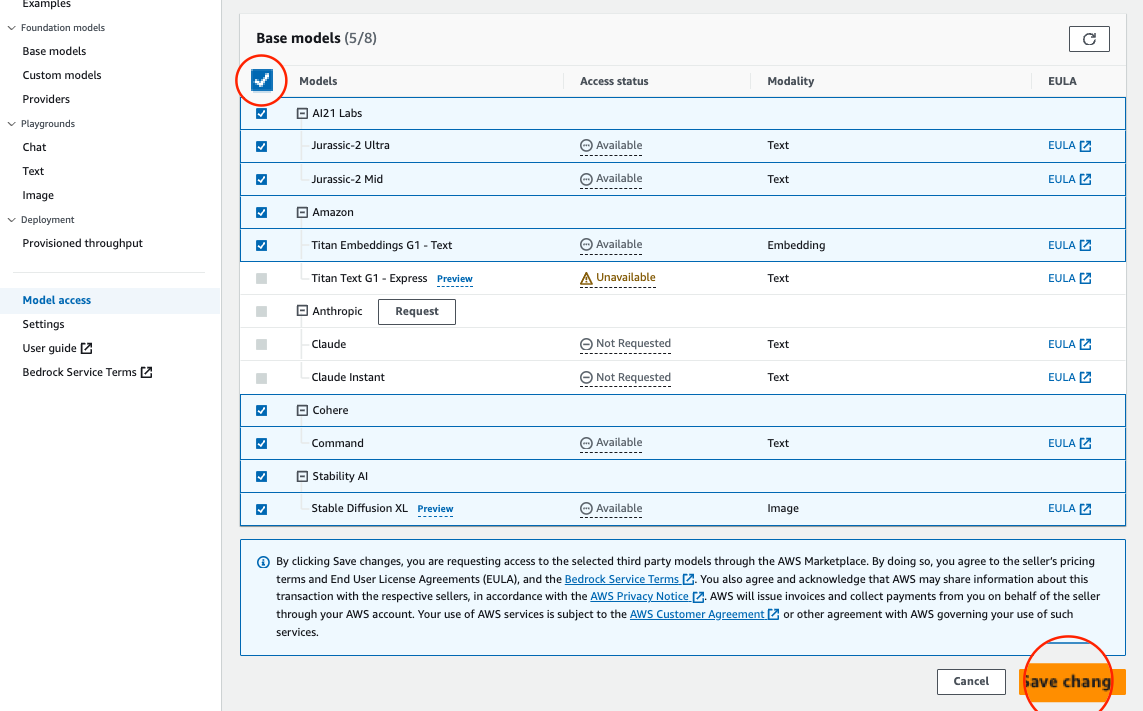Click the Modality column header
Image resolution: width=1143 pixels, height=711 pixels.
(x=790, y=81)
